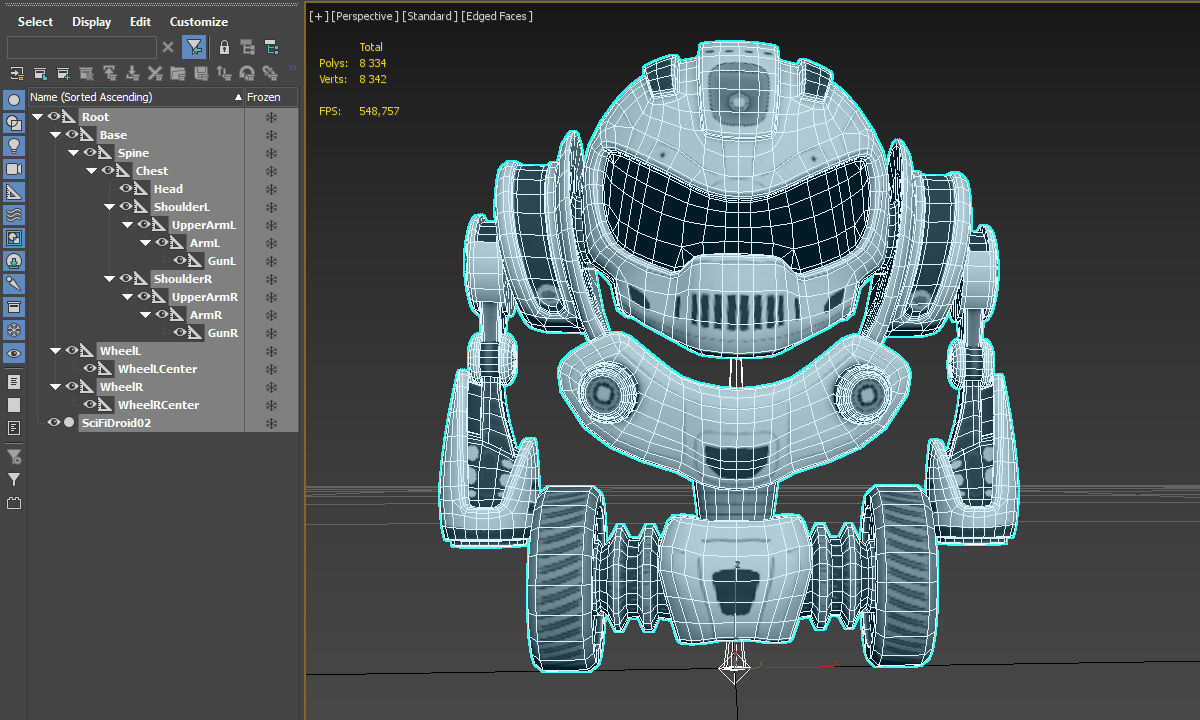
Task: Open the Select menu
Action: pos(36,22)
